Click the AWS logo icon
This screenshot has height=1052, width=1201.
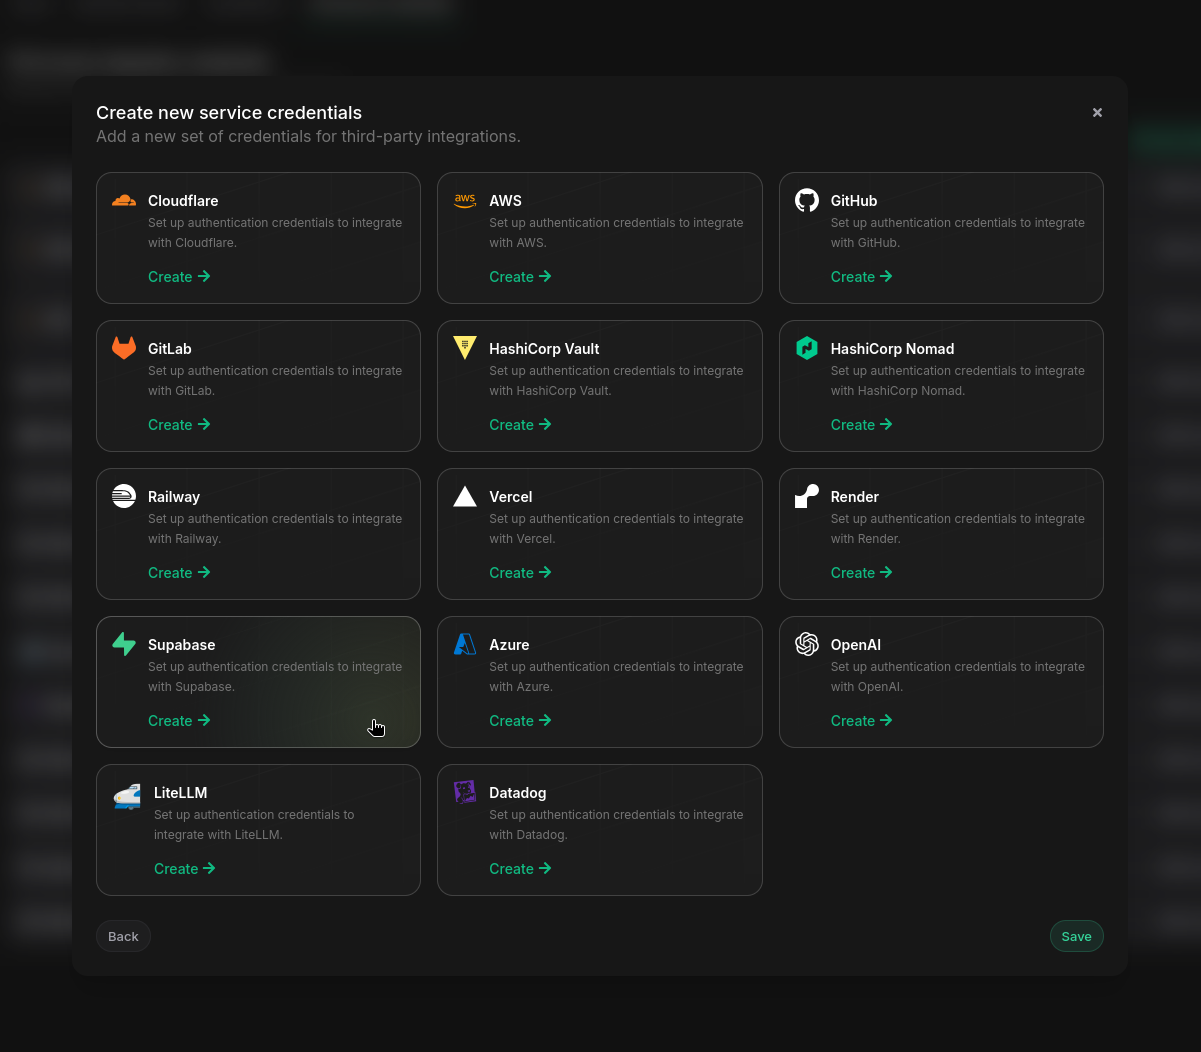pyautogui.click(x=465, y=200)
